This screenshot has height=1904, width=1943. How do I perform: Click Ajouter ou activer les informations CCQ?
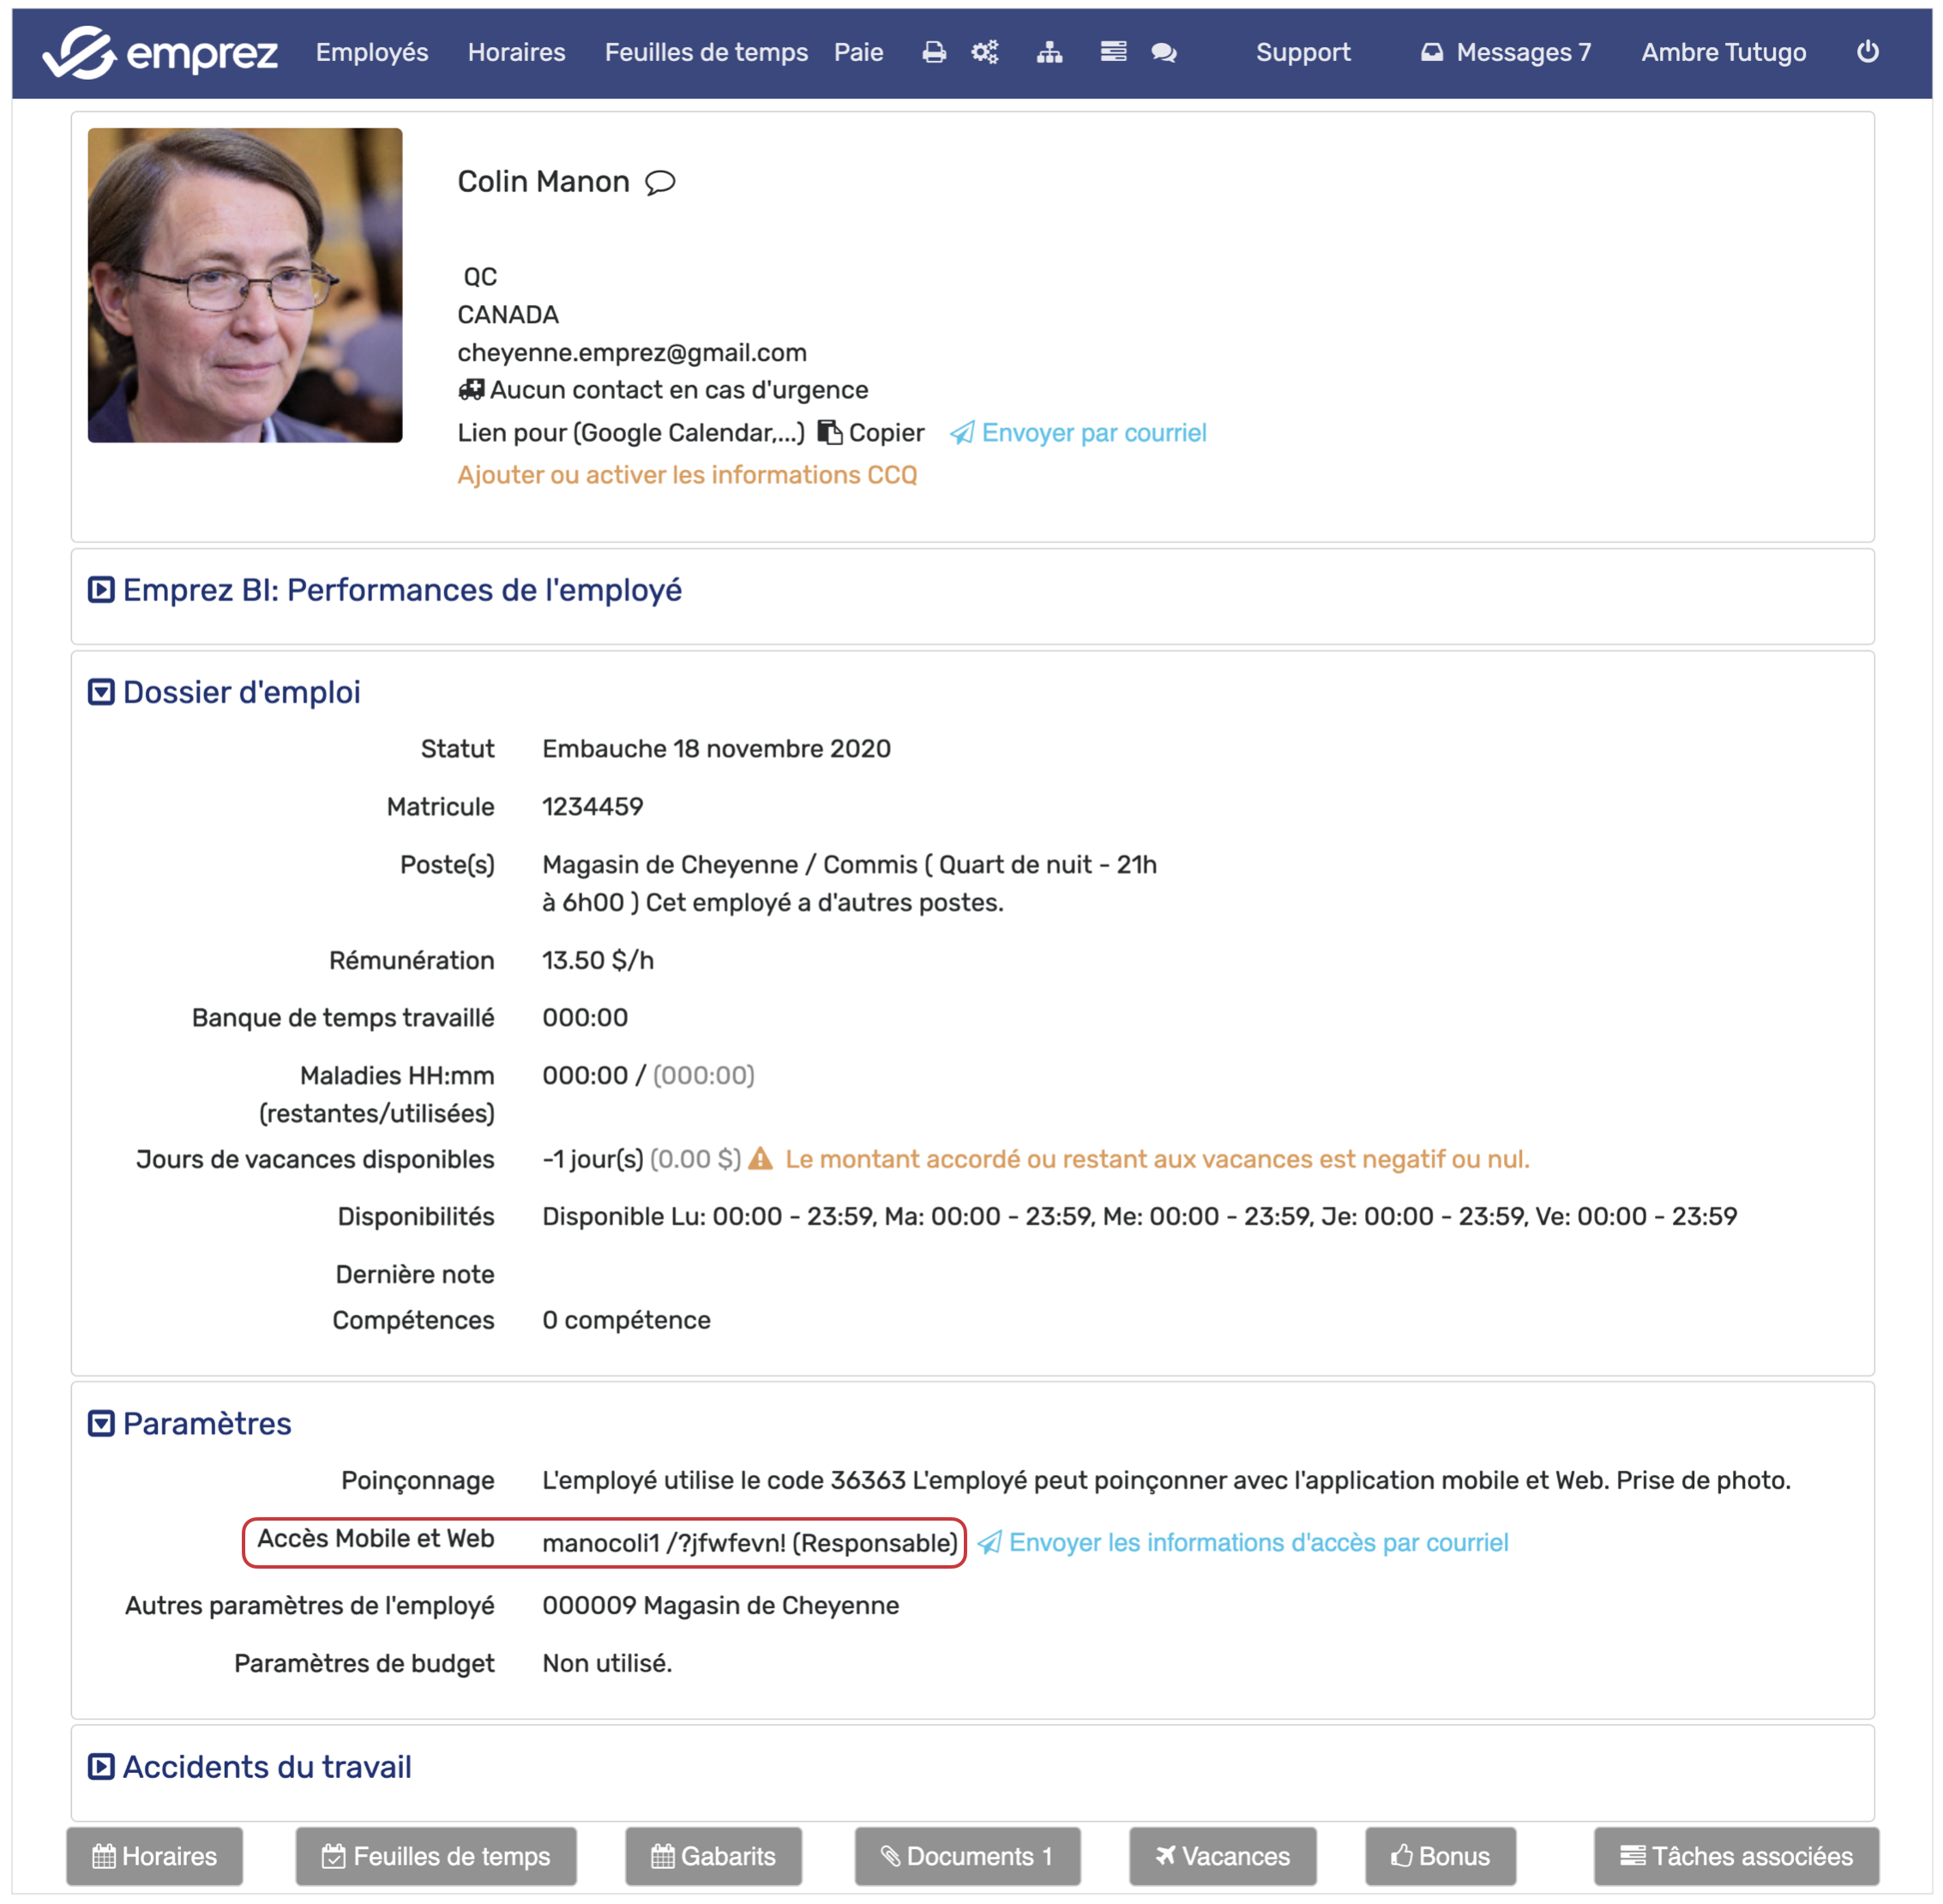coord(687,475)
